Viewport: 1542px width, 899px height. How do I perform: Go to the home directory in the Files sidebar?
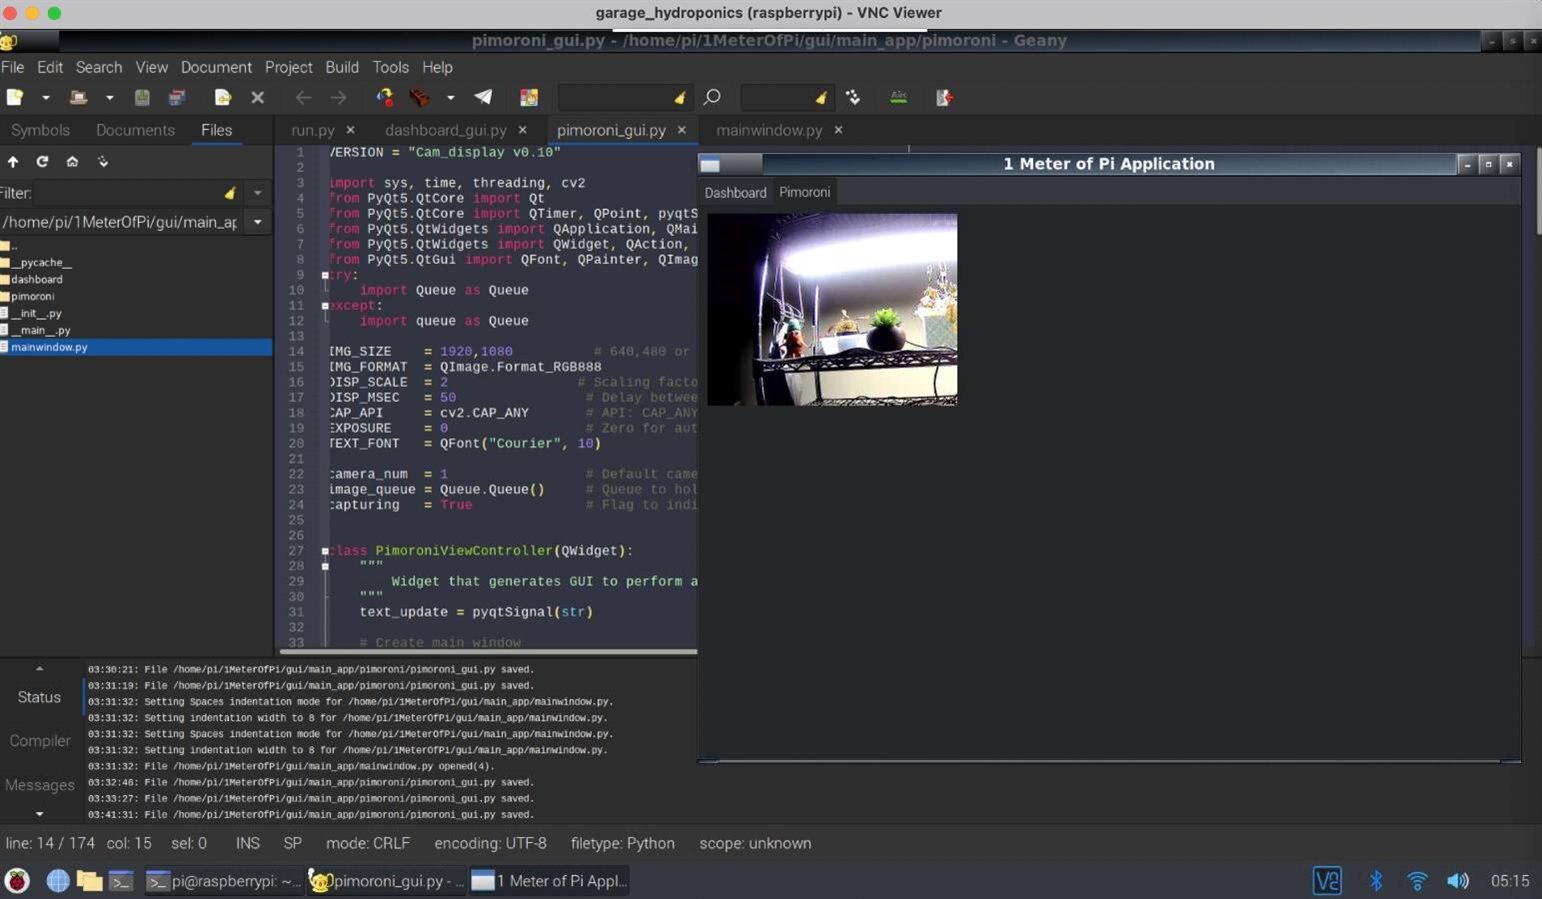[x=72, y=161]
